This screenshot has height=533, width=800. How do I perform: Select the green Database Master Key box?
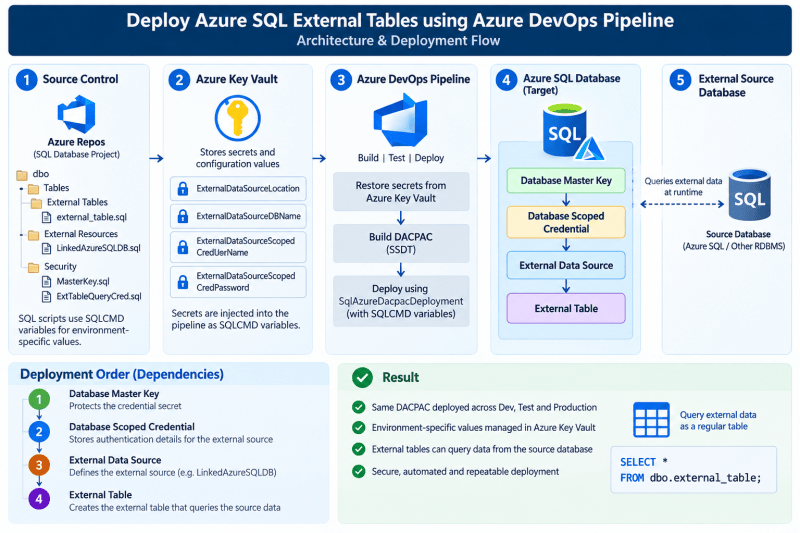pos(566,181)
